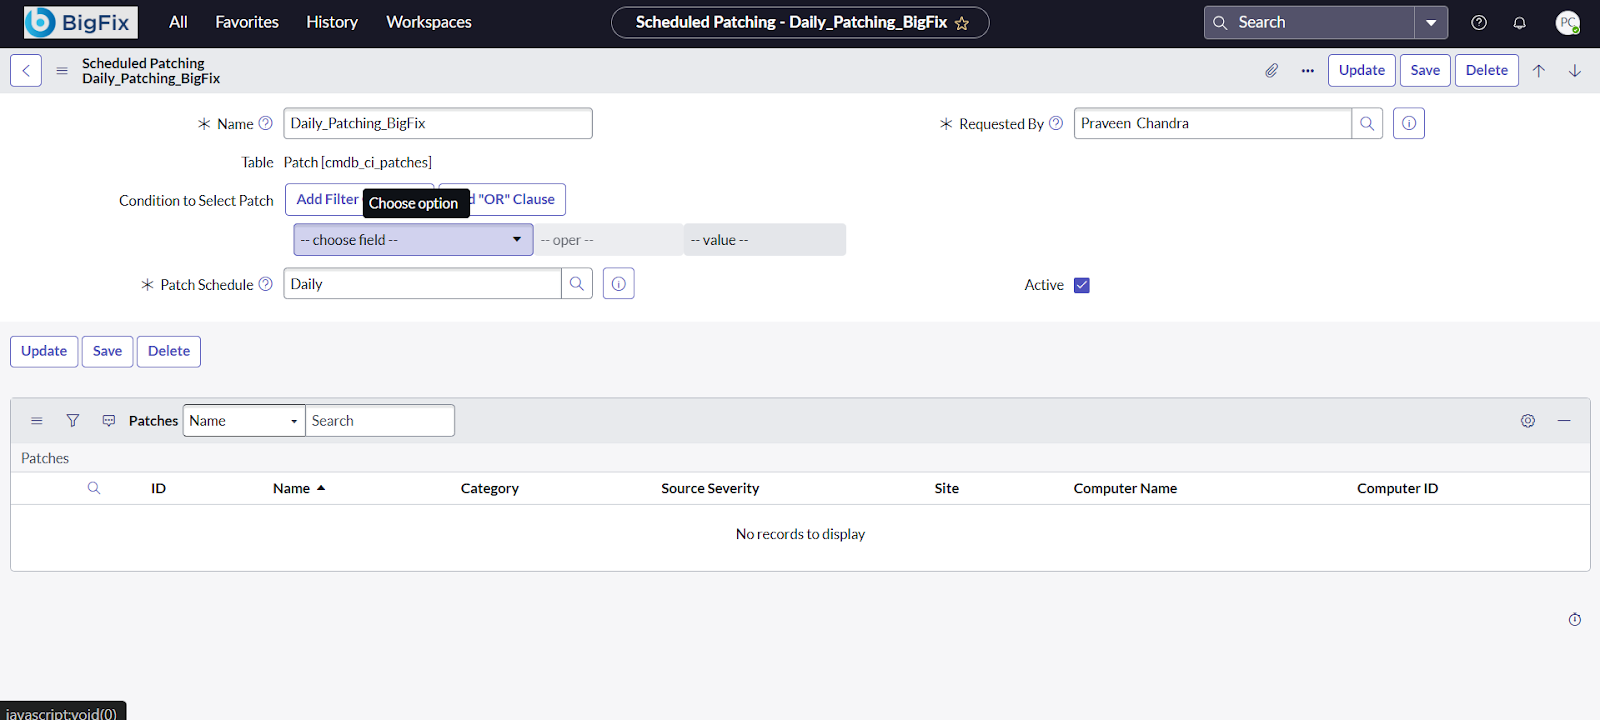Click the bottom Update button
The image size is (1600, 720).
click(x=44, y=351)
